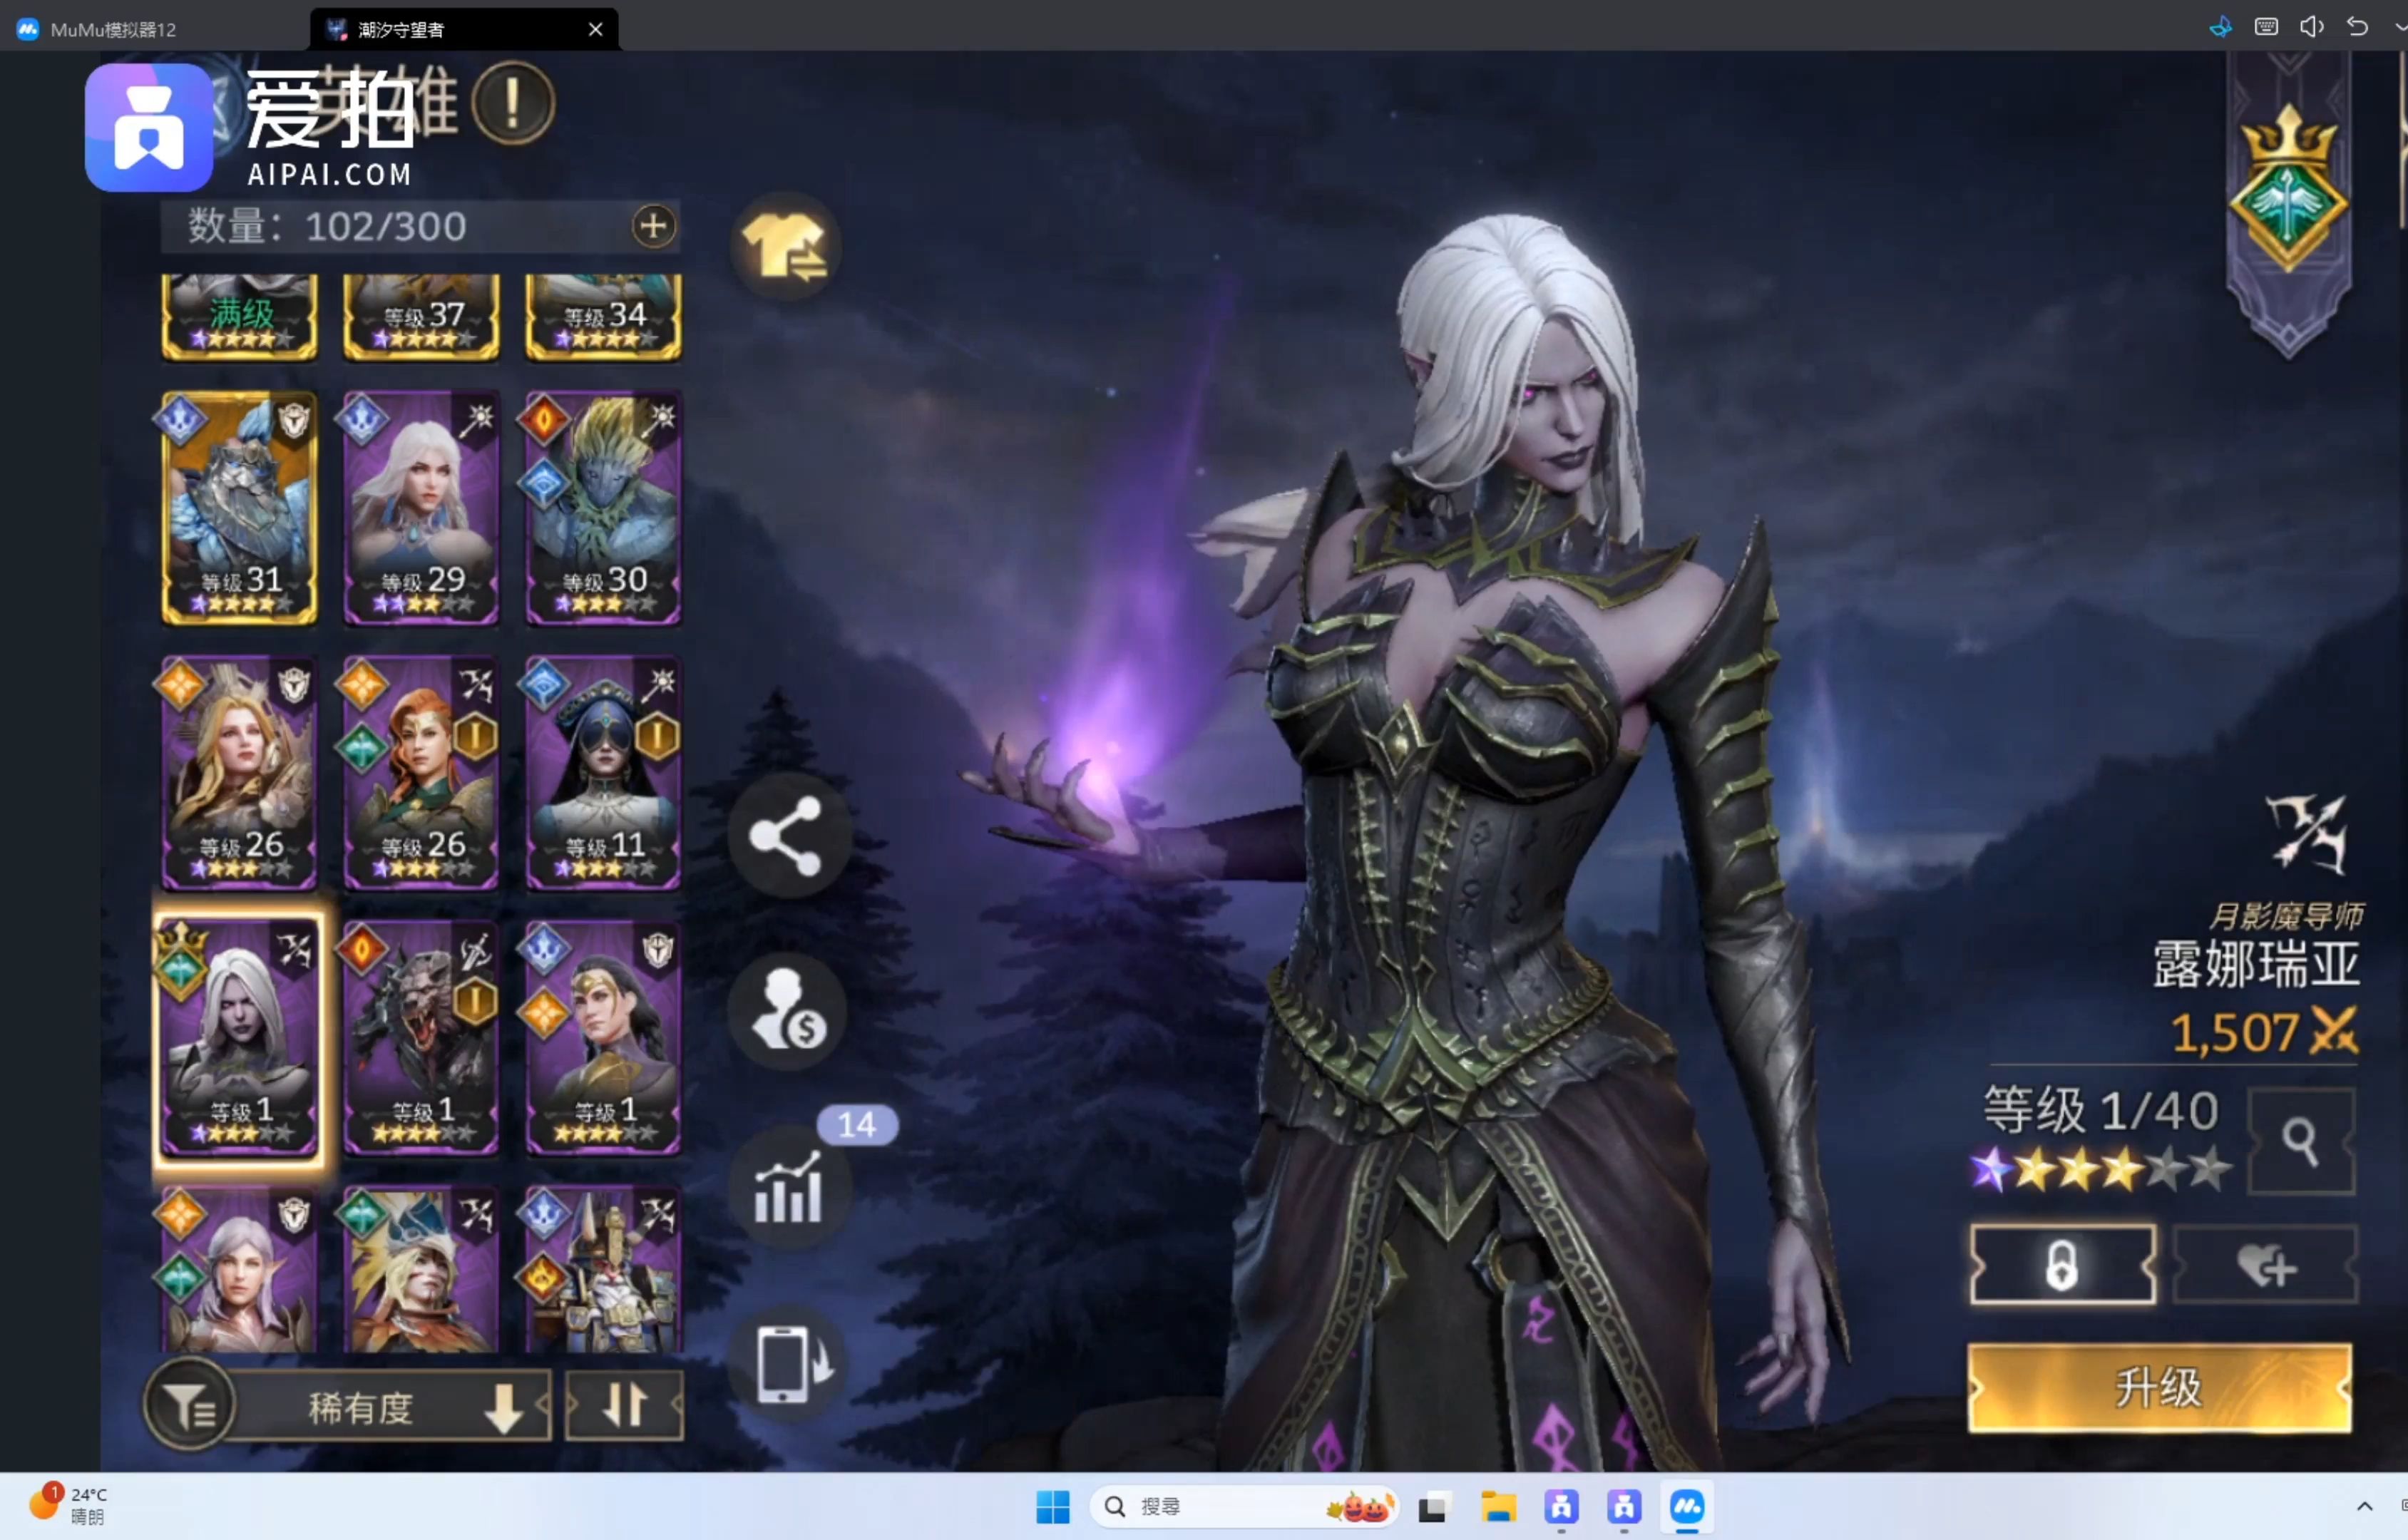Click the hero star rating row
This screenshot has height=1540, width=2408.
pos(2100,1168)
